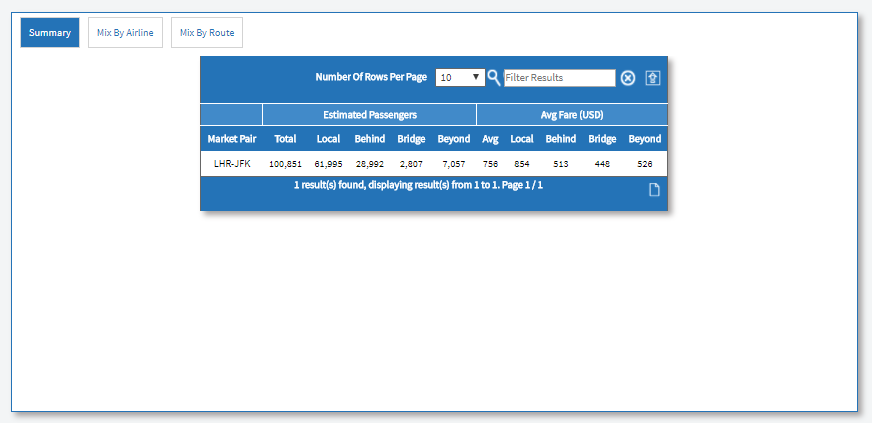Sort by Local under Avg Fare (USD)
Image resolution: width=872 pixels, height=423 pixels.
tap(522, 139)
